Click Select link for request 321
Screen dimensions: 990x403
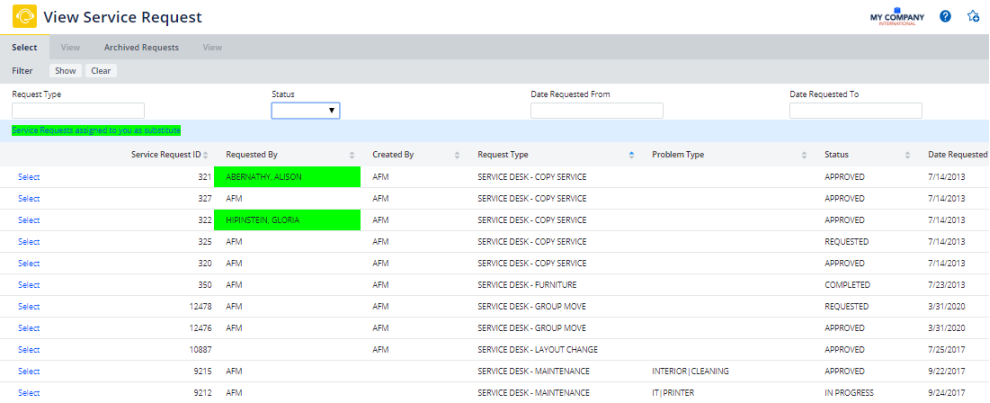pos(29,177)
